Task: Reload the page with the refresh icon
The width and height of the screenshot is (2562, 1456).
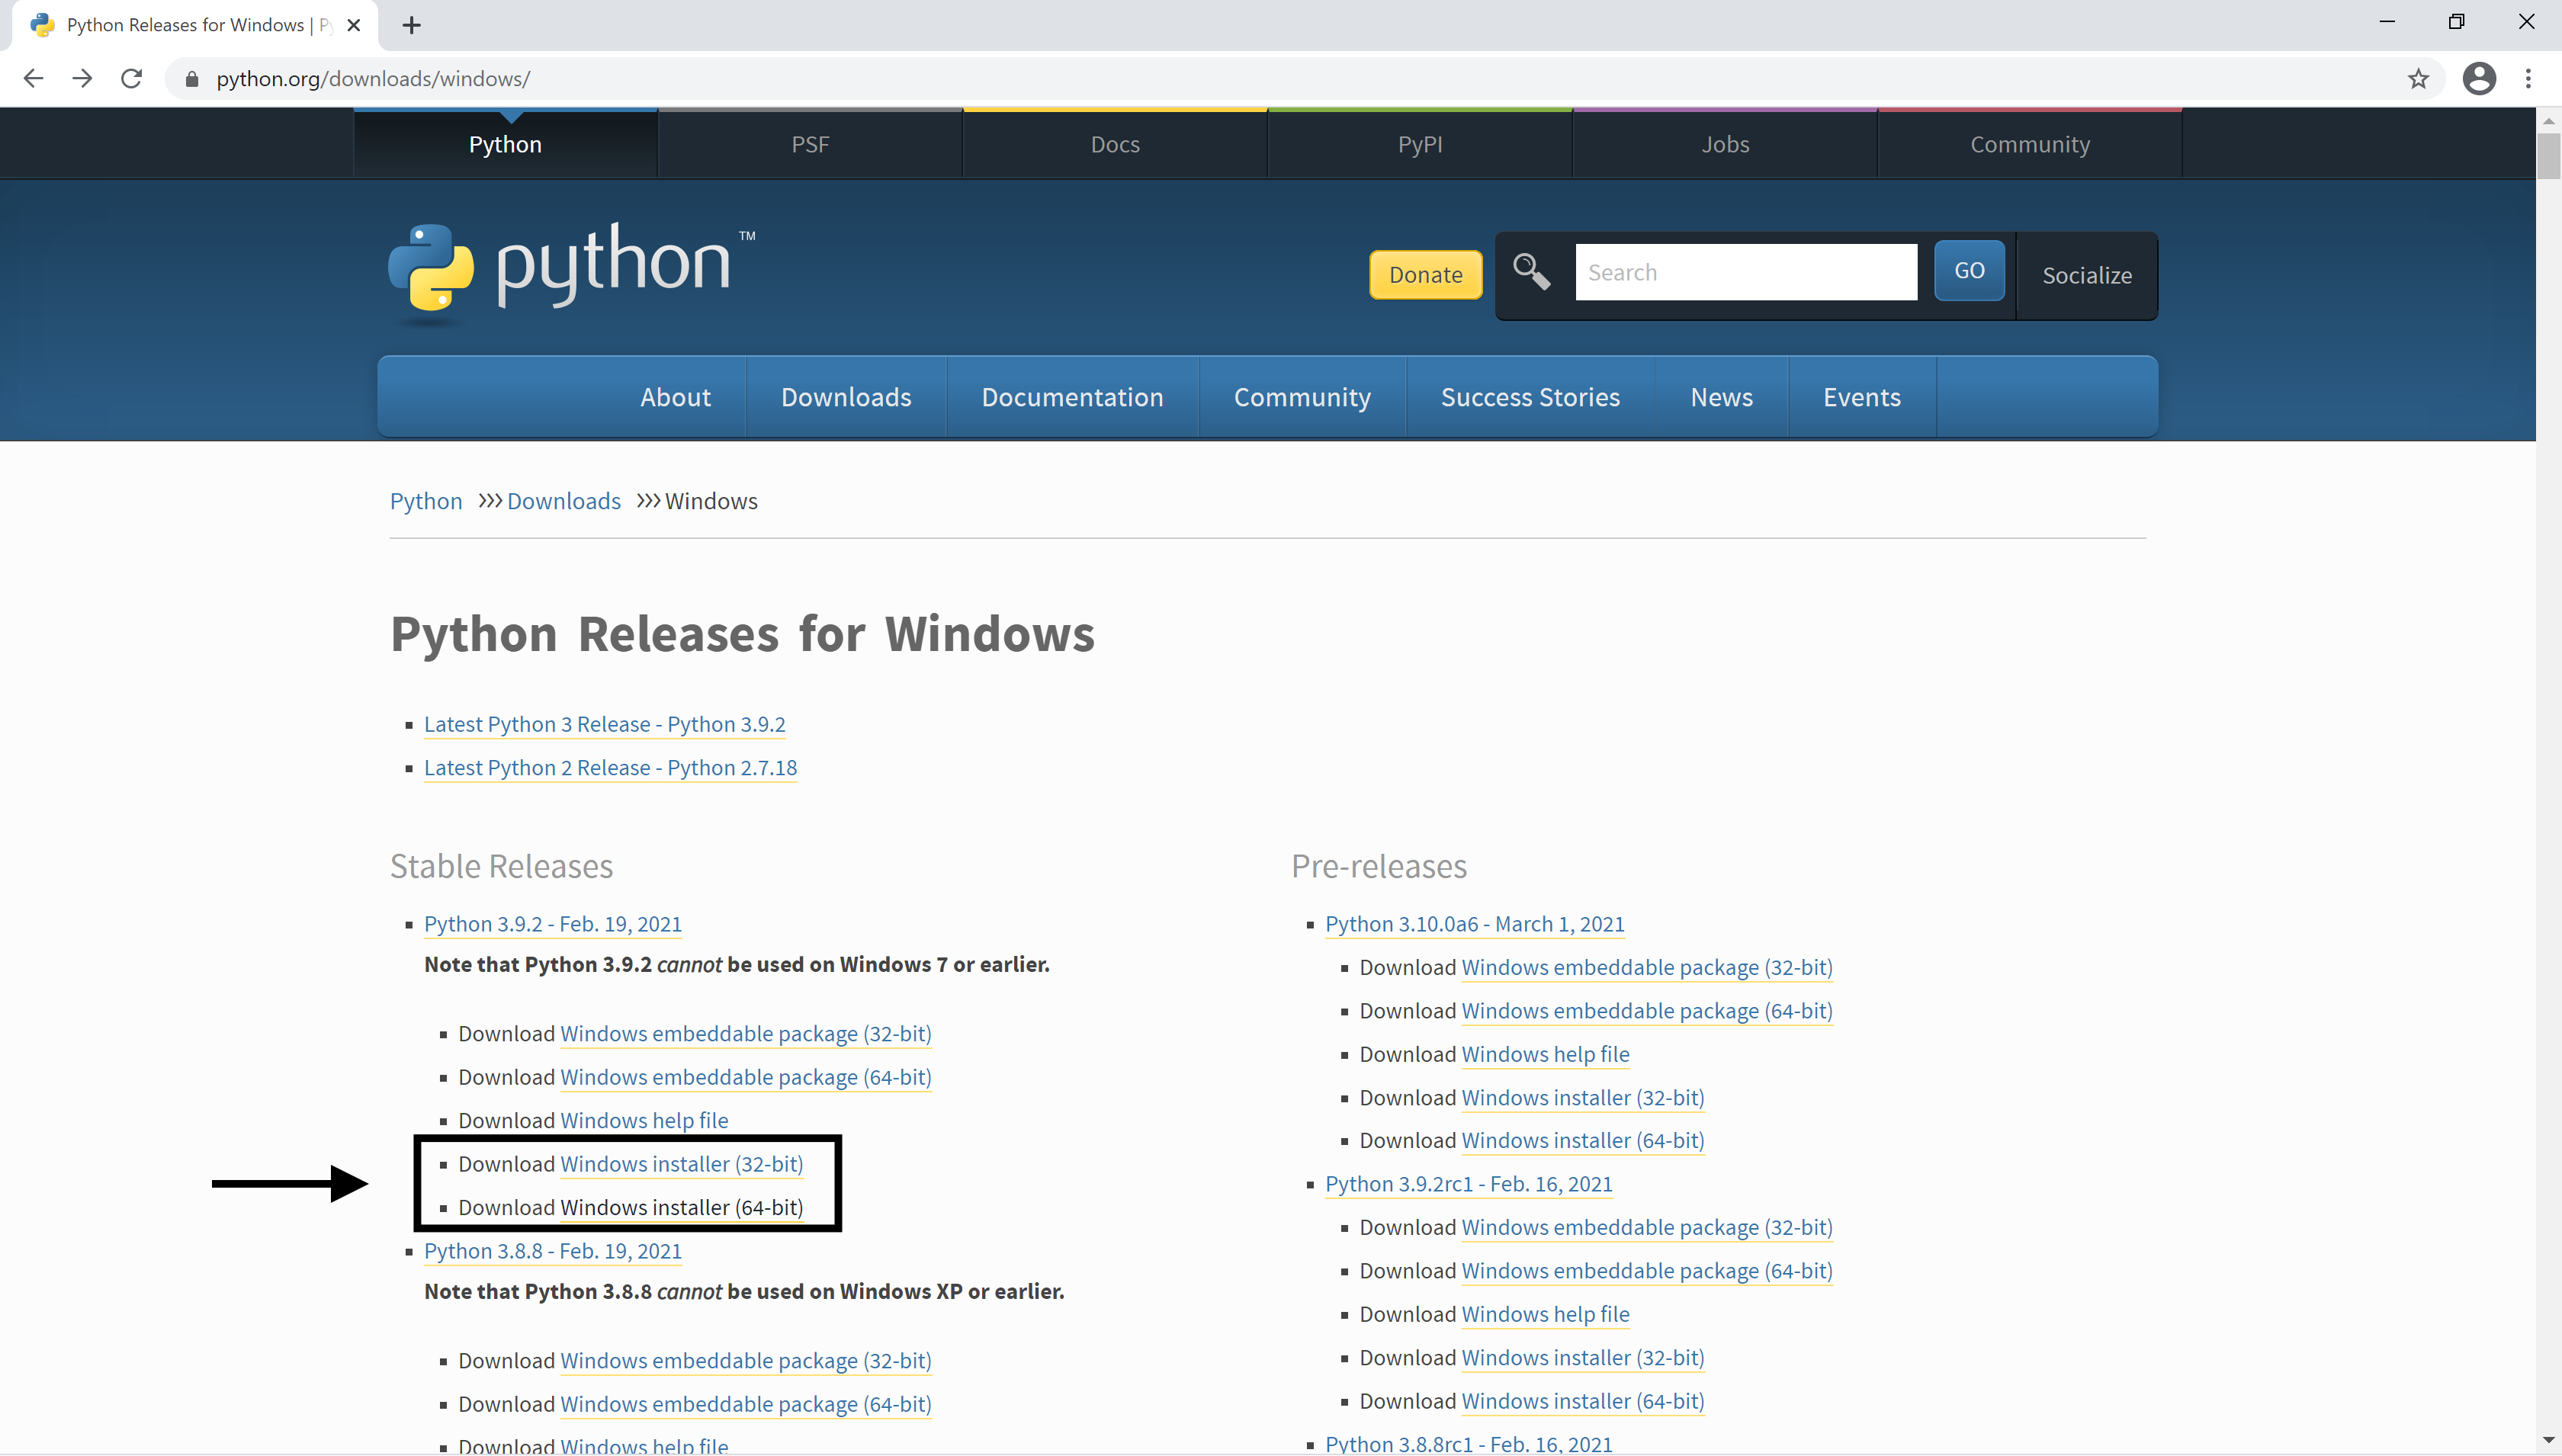Action: pos(131,78)
